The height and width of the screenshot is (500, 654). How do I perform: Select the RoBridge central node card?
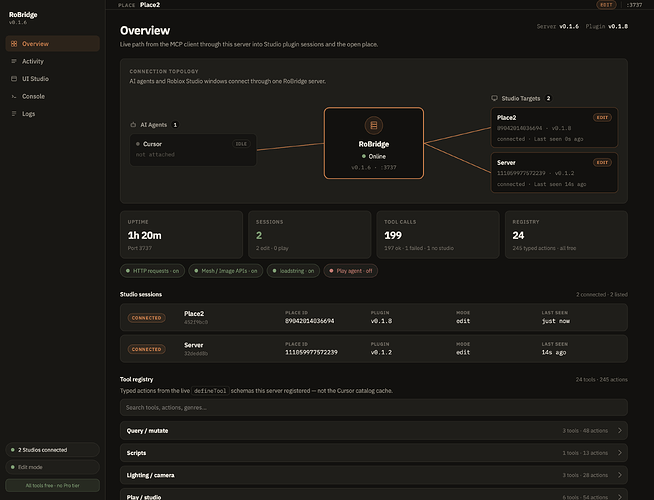(374, 143)
